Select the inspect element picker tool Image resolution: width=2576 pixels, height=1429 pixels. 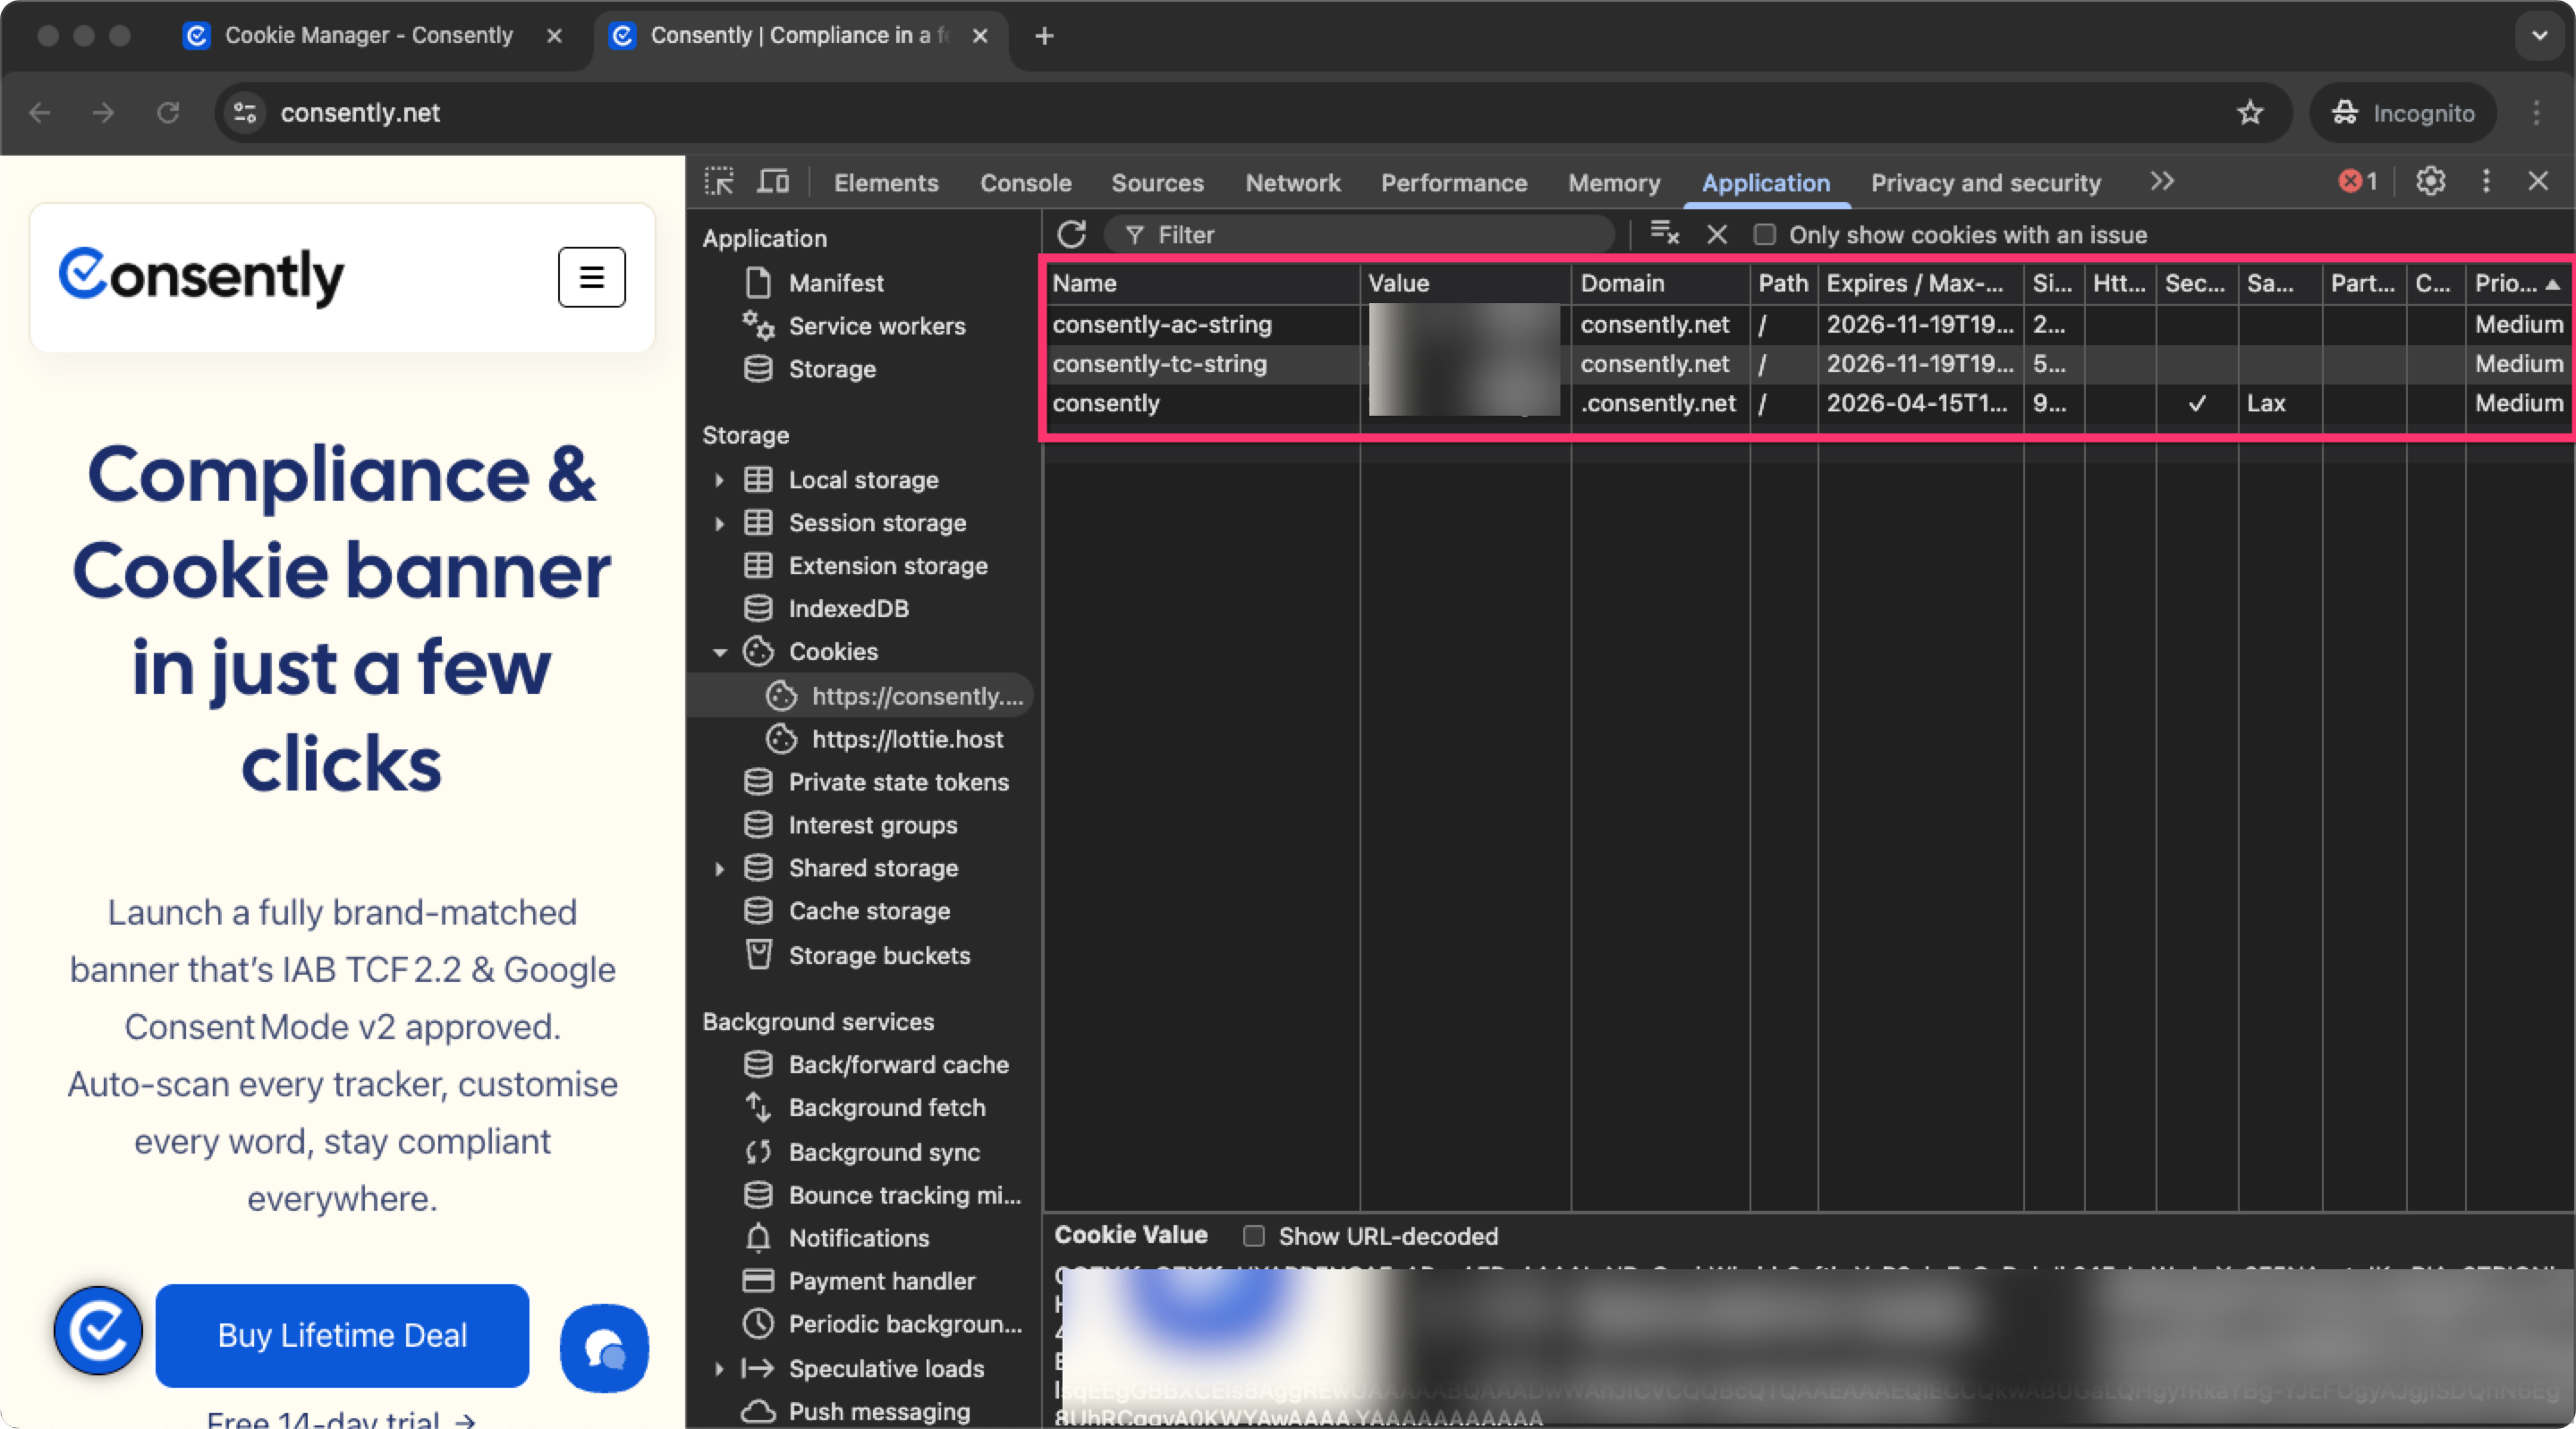[x=720, y=182]
